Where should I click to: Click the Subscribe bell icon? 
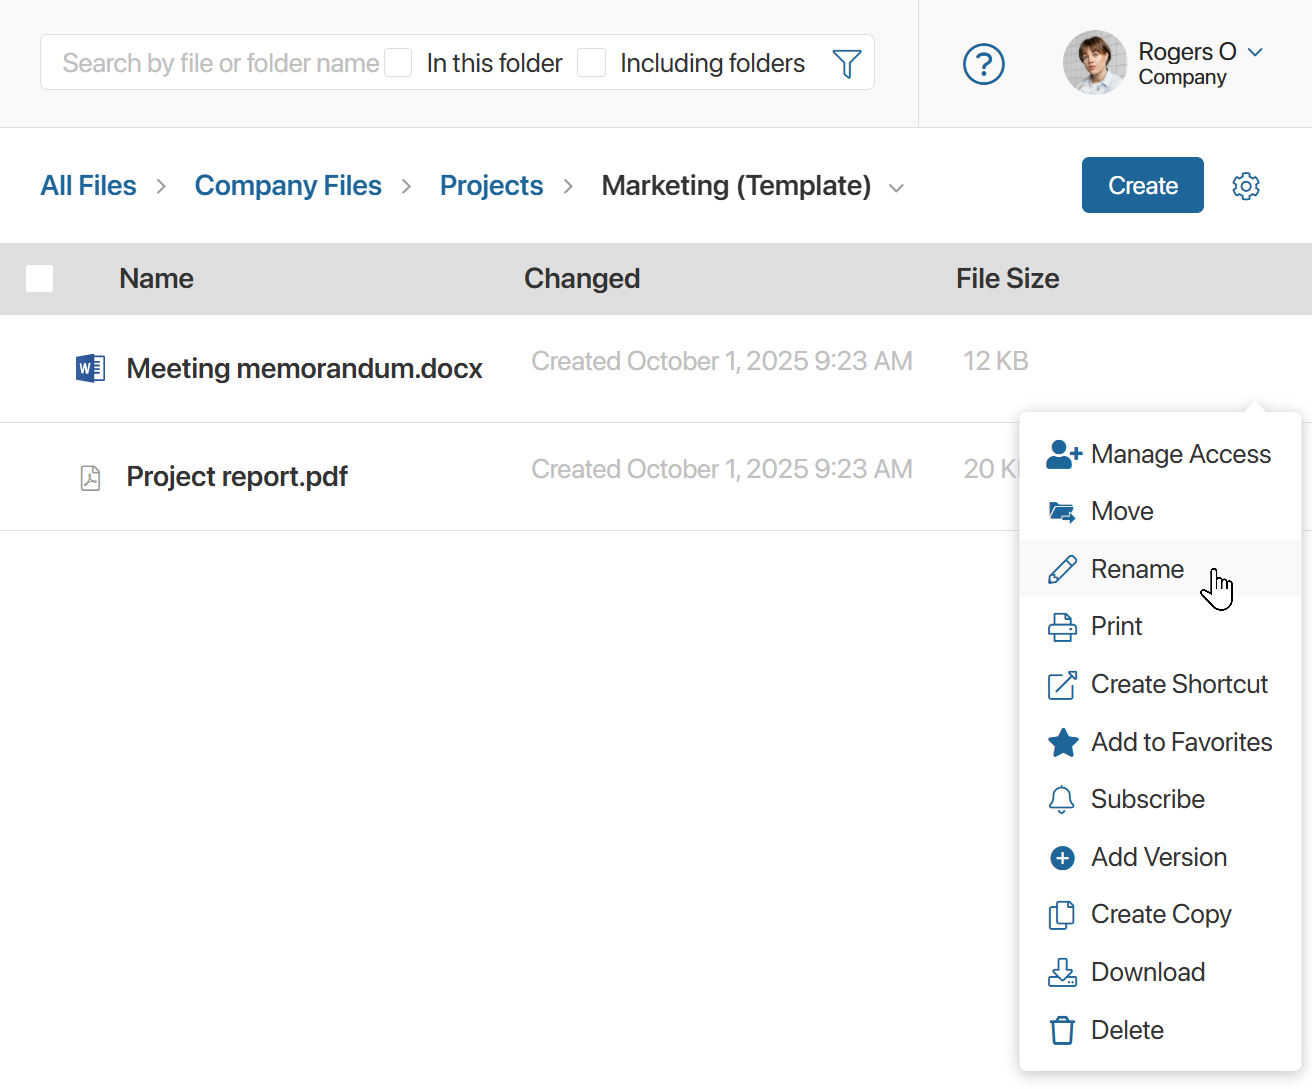click(x=1061, y=799)
